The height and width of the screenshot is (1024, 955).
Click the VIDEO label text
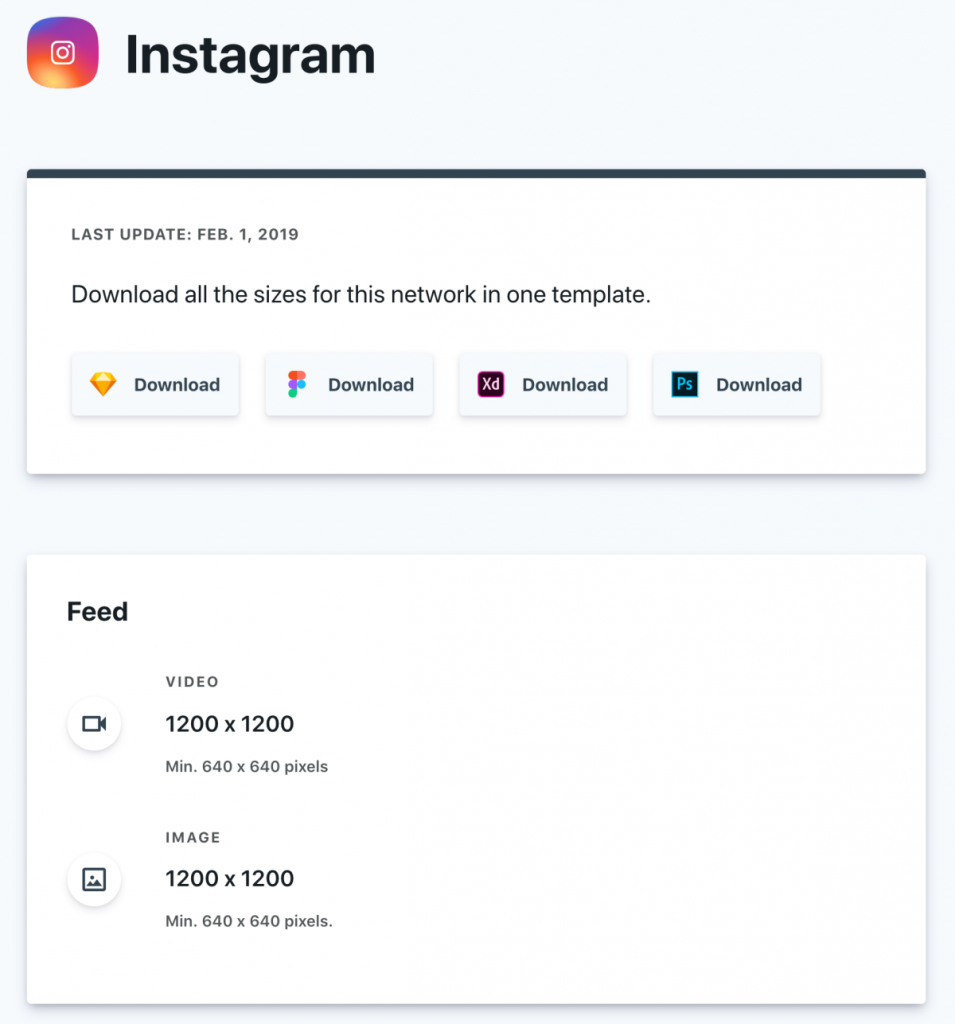(x=192, y=682)
